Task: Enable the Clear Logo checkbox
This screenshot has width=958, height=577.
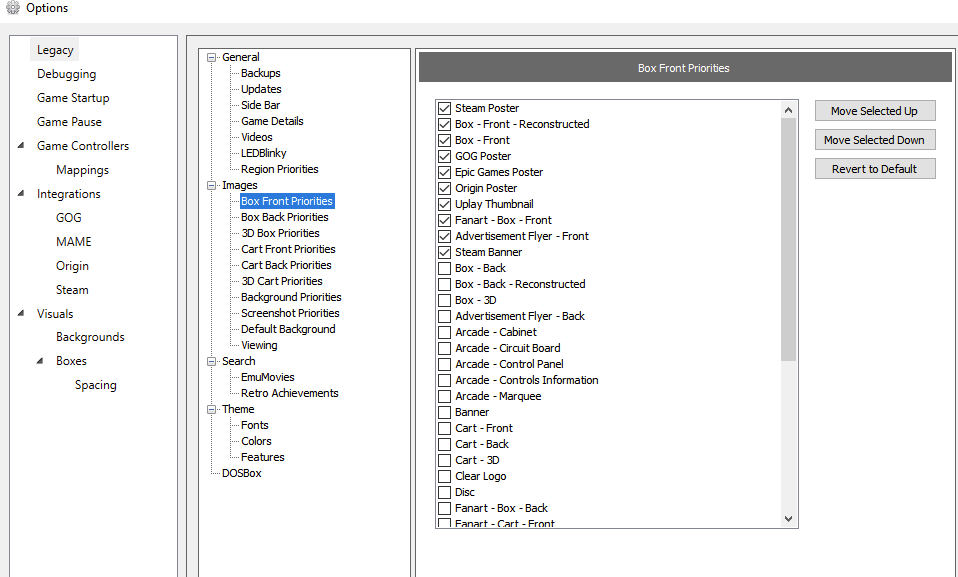Action: coord(445,476)
